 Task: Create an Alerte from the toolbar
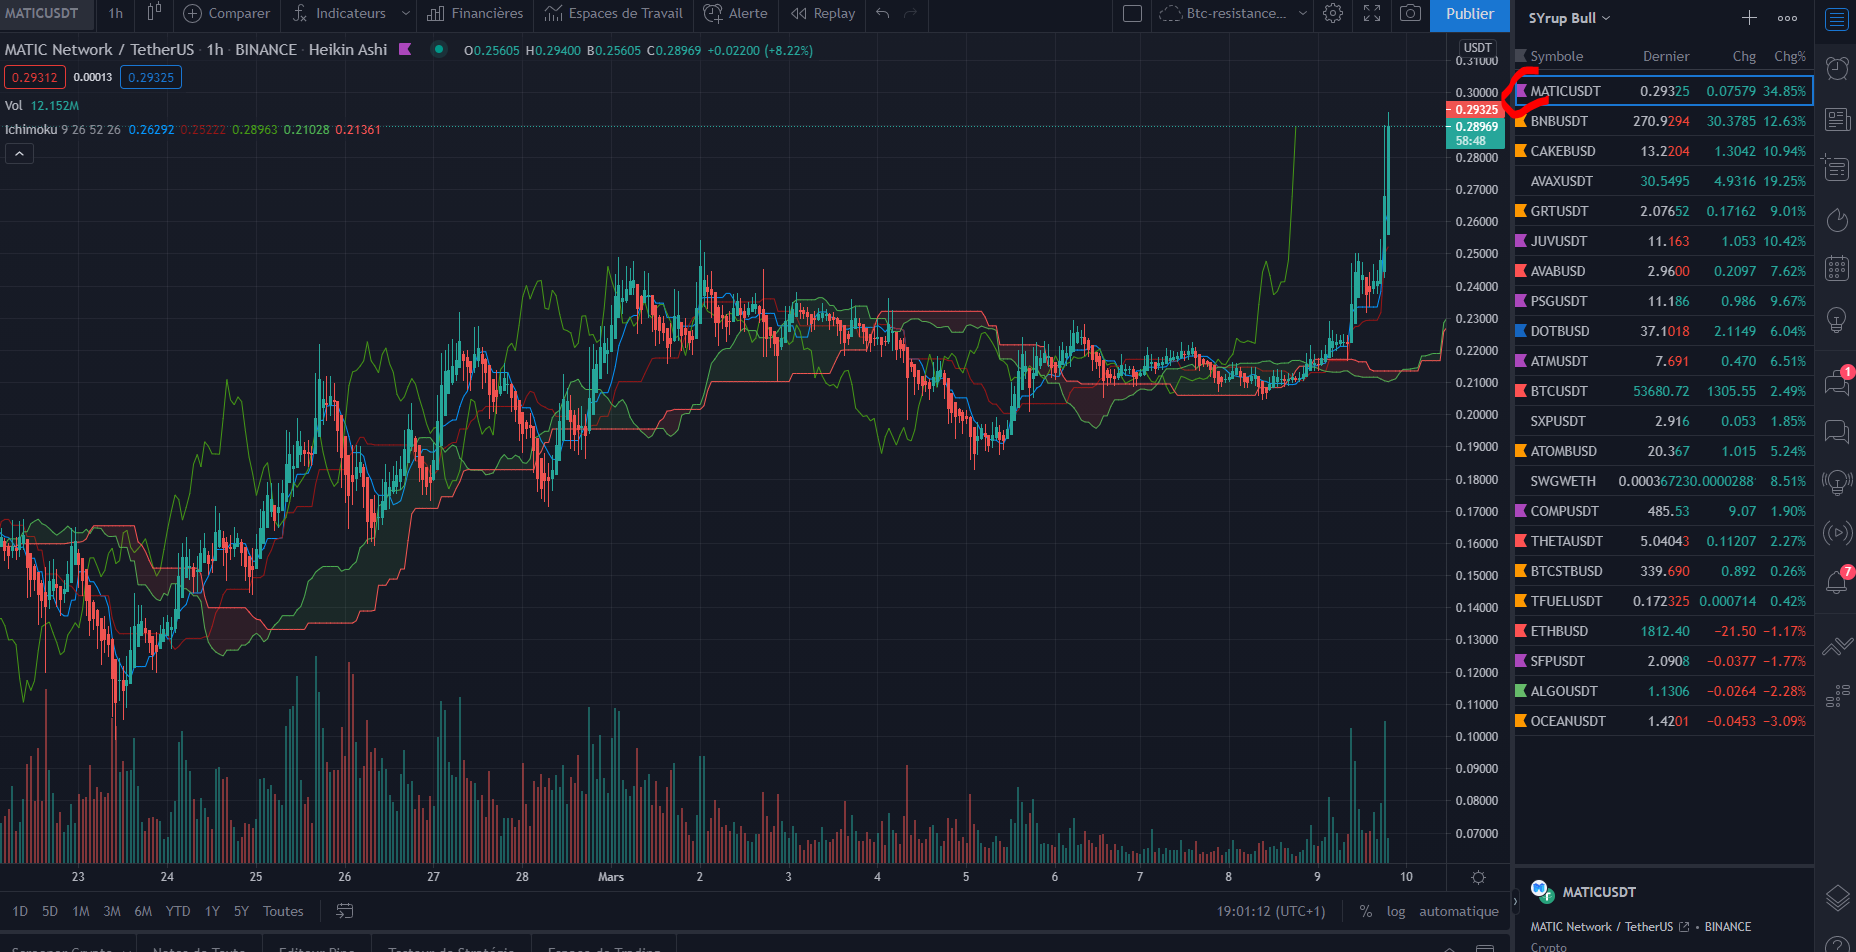pos(736,13)
